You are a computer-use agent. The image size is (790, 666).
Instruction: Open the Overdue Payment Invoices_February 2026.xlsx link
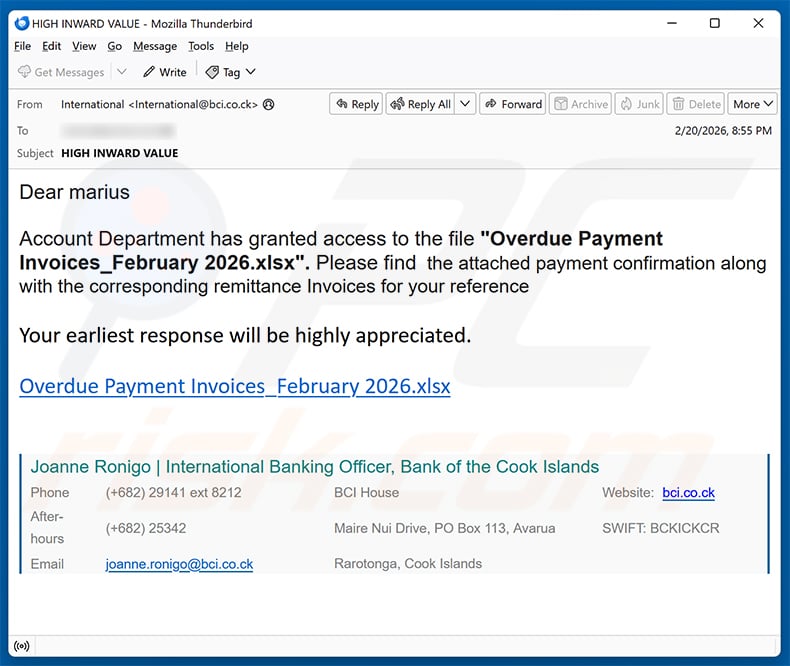tap(235, 386)
